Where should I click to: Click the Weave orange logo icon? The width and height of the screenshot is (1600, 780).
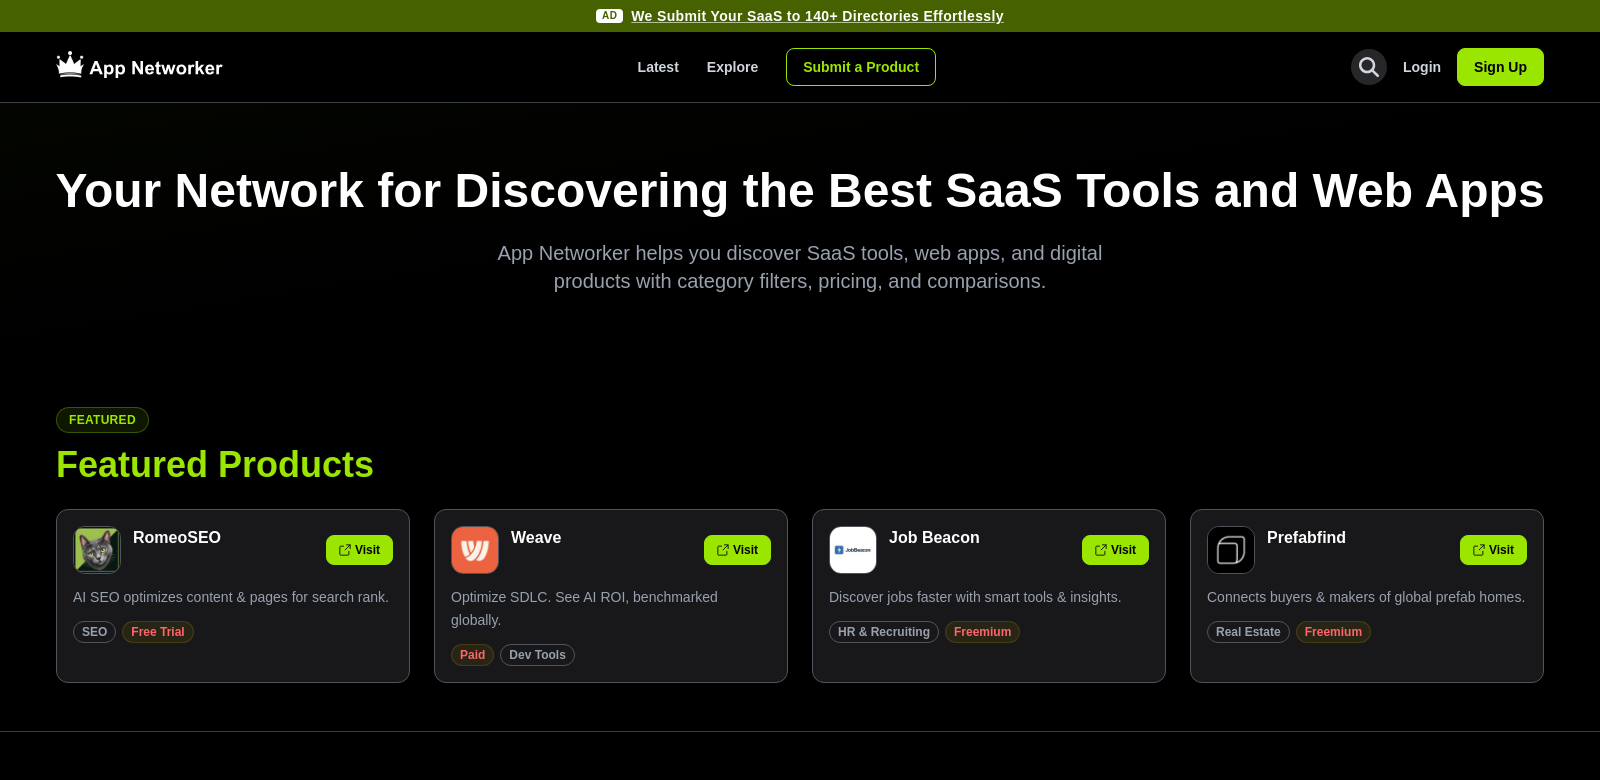(475, 550)
